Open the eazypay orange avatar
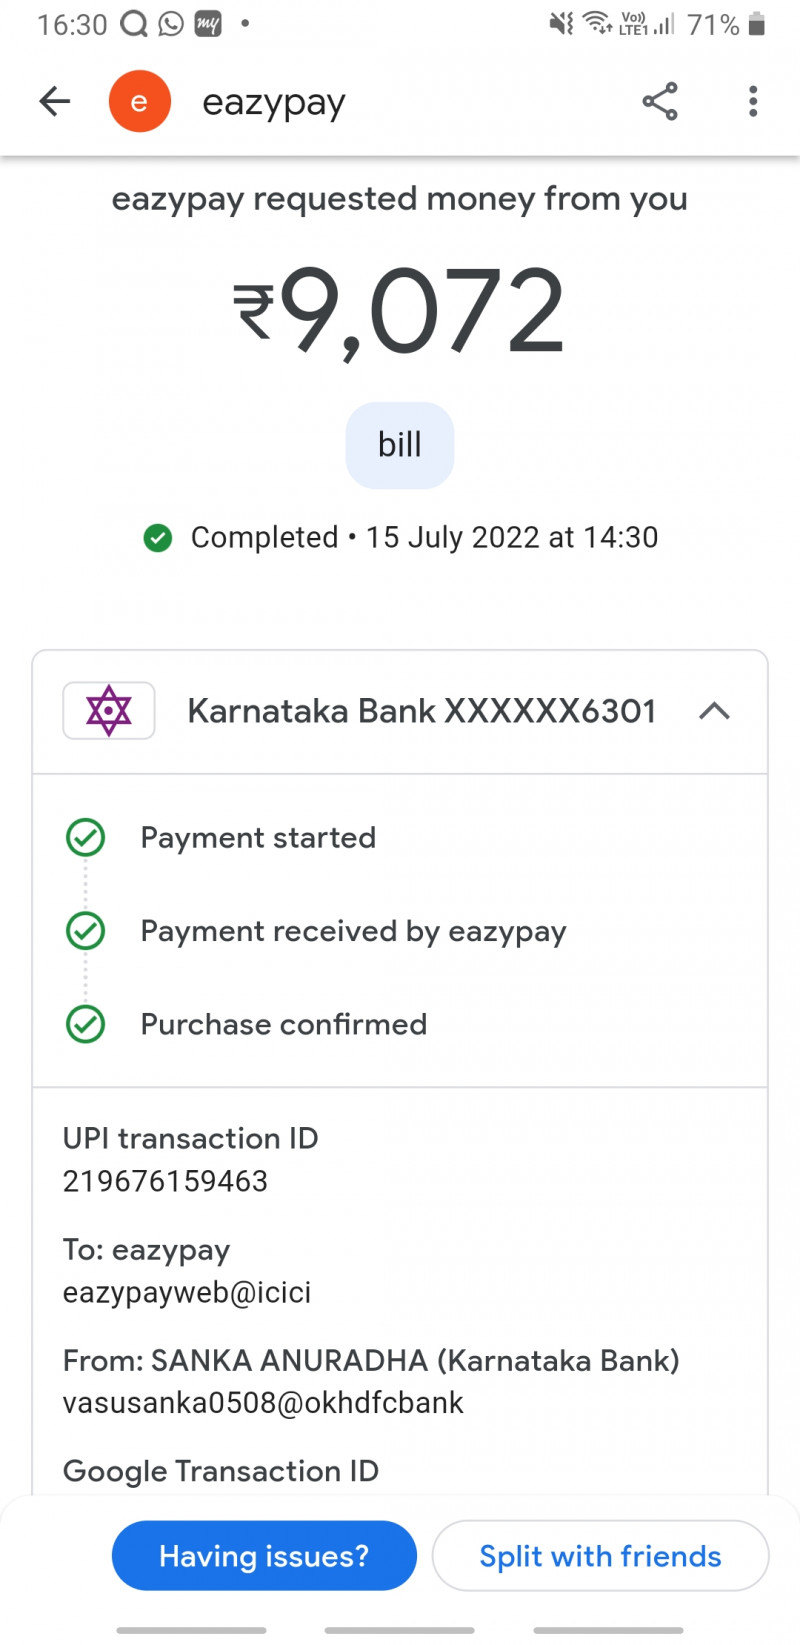This screenshot has height=1645, width=800. (x=139, y=101)
